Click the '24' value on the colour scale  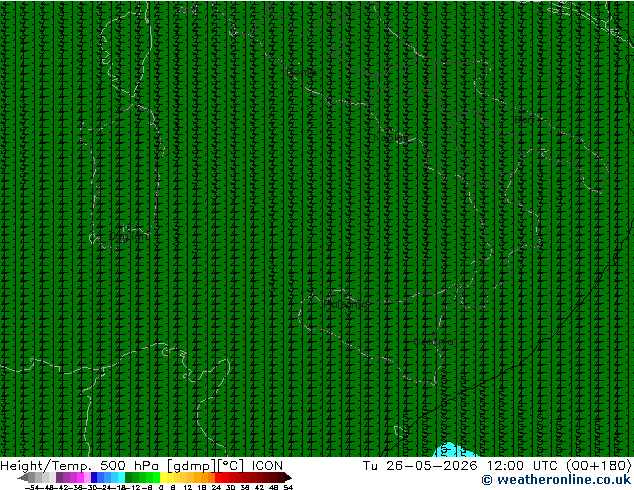(216, 488)
